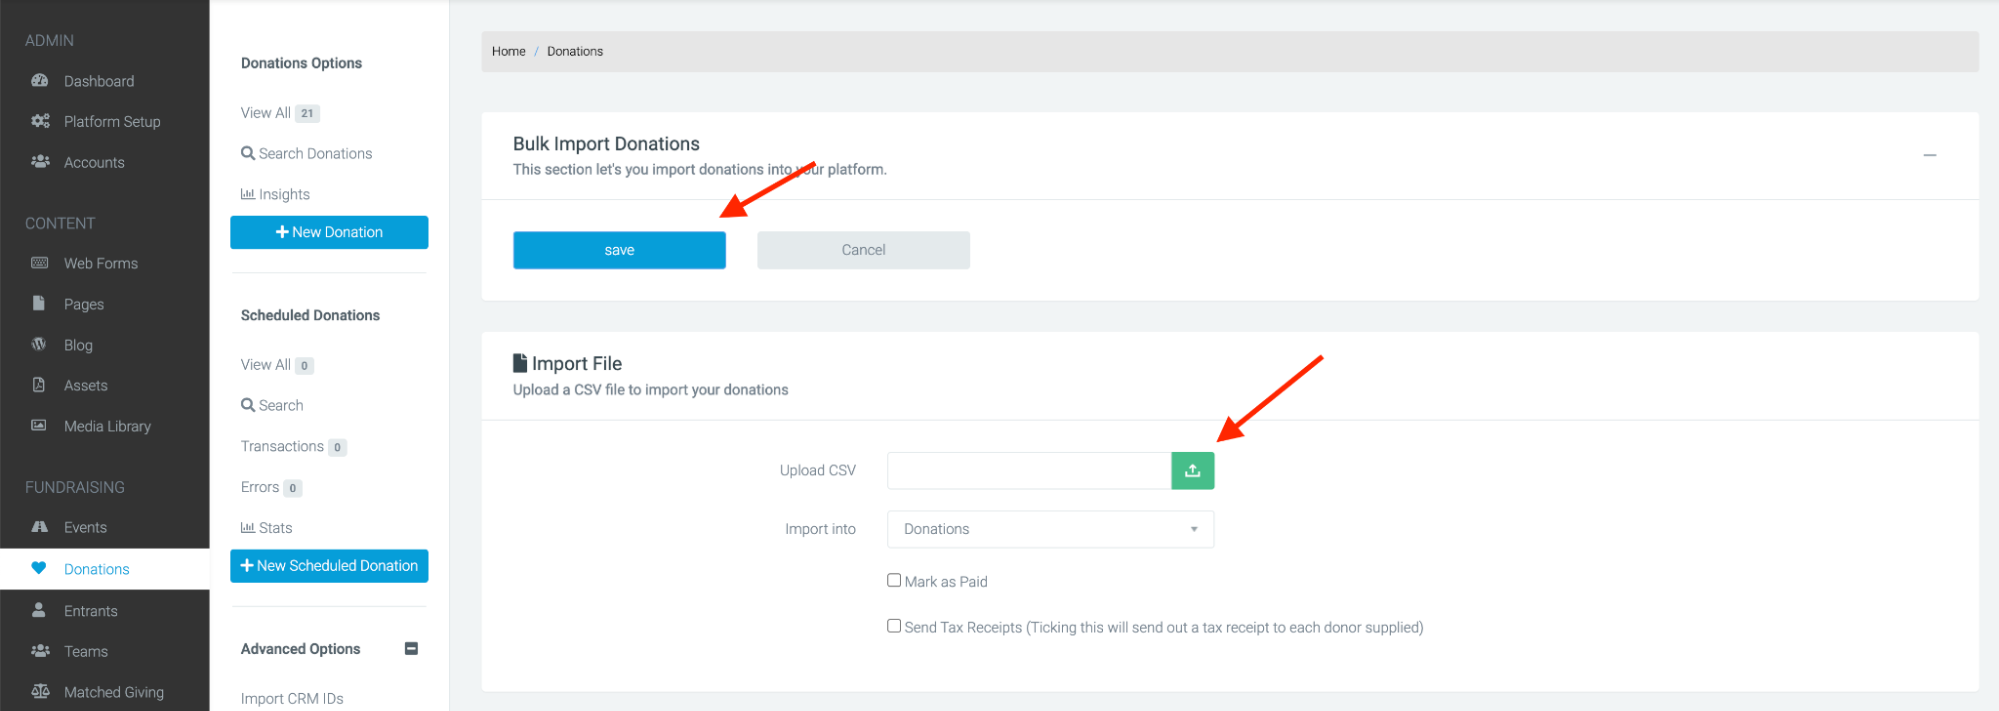Enable the Send Tax Receipts checkbox

[894, 626]
